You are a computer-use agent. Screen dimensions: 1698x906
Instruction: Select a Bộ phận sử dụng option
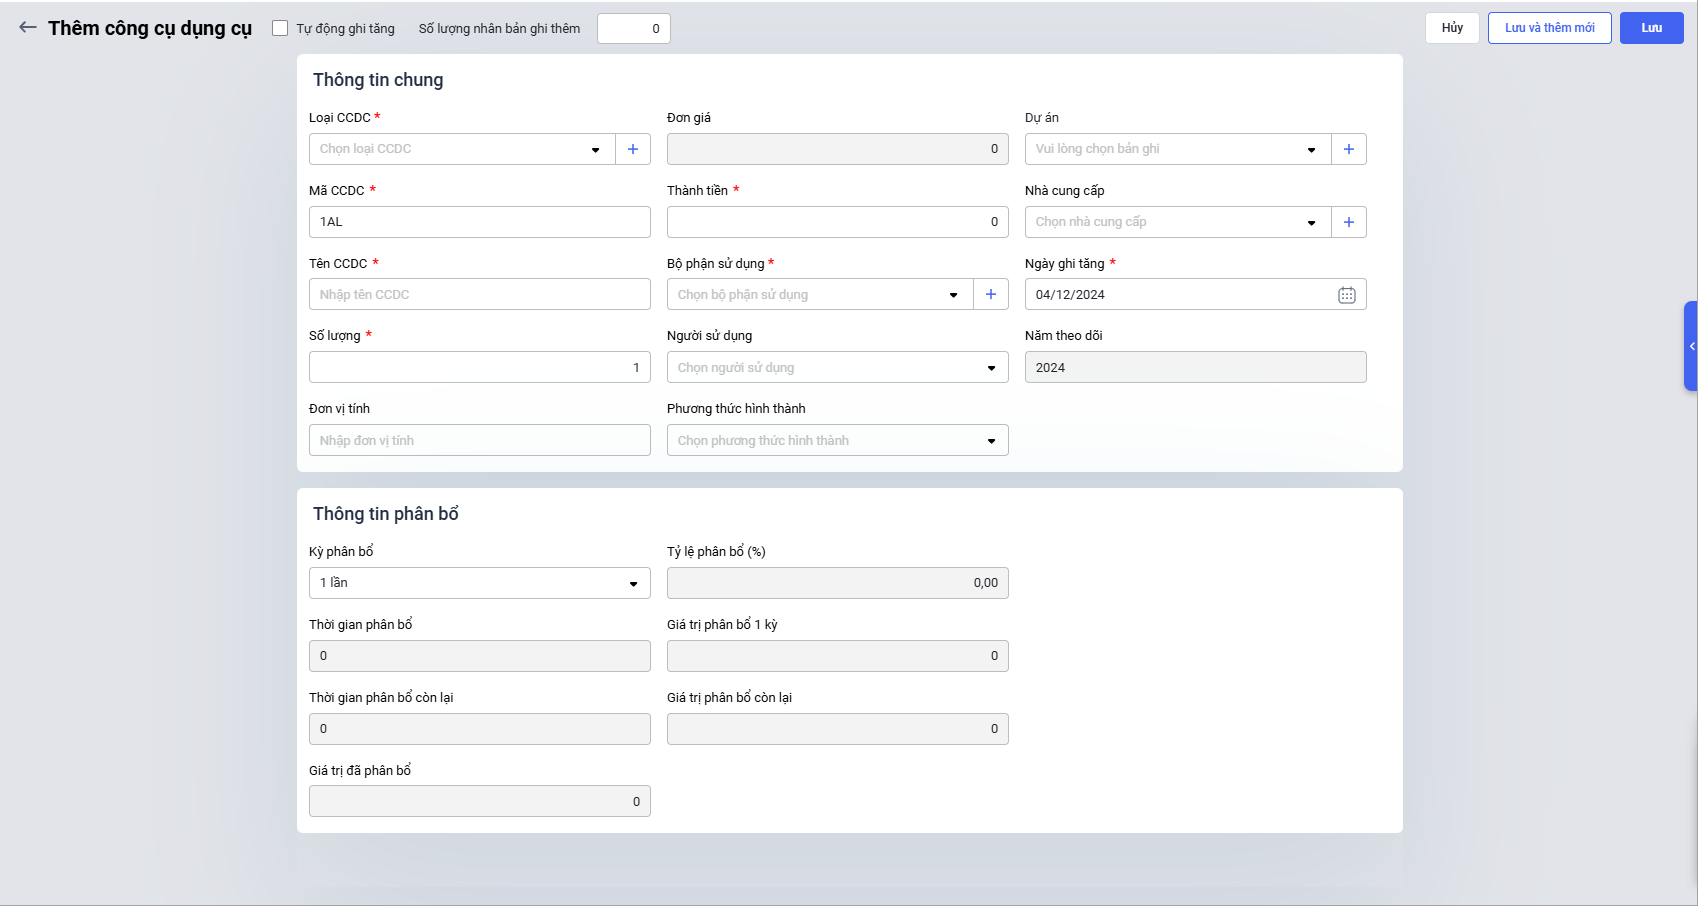click(820, 294)
